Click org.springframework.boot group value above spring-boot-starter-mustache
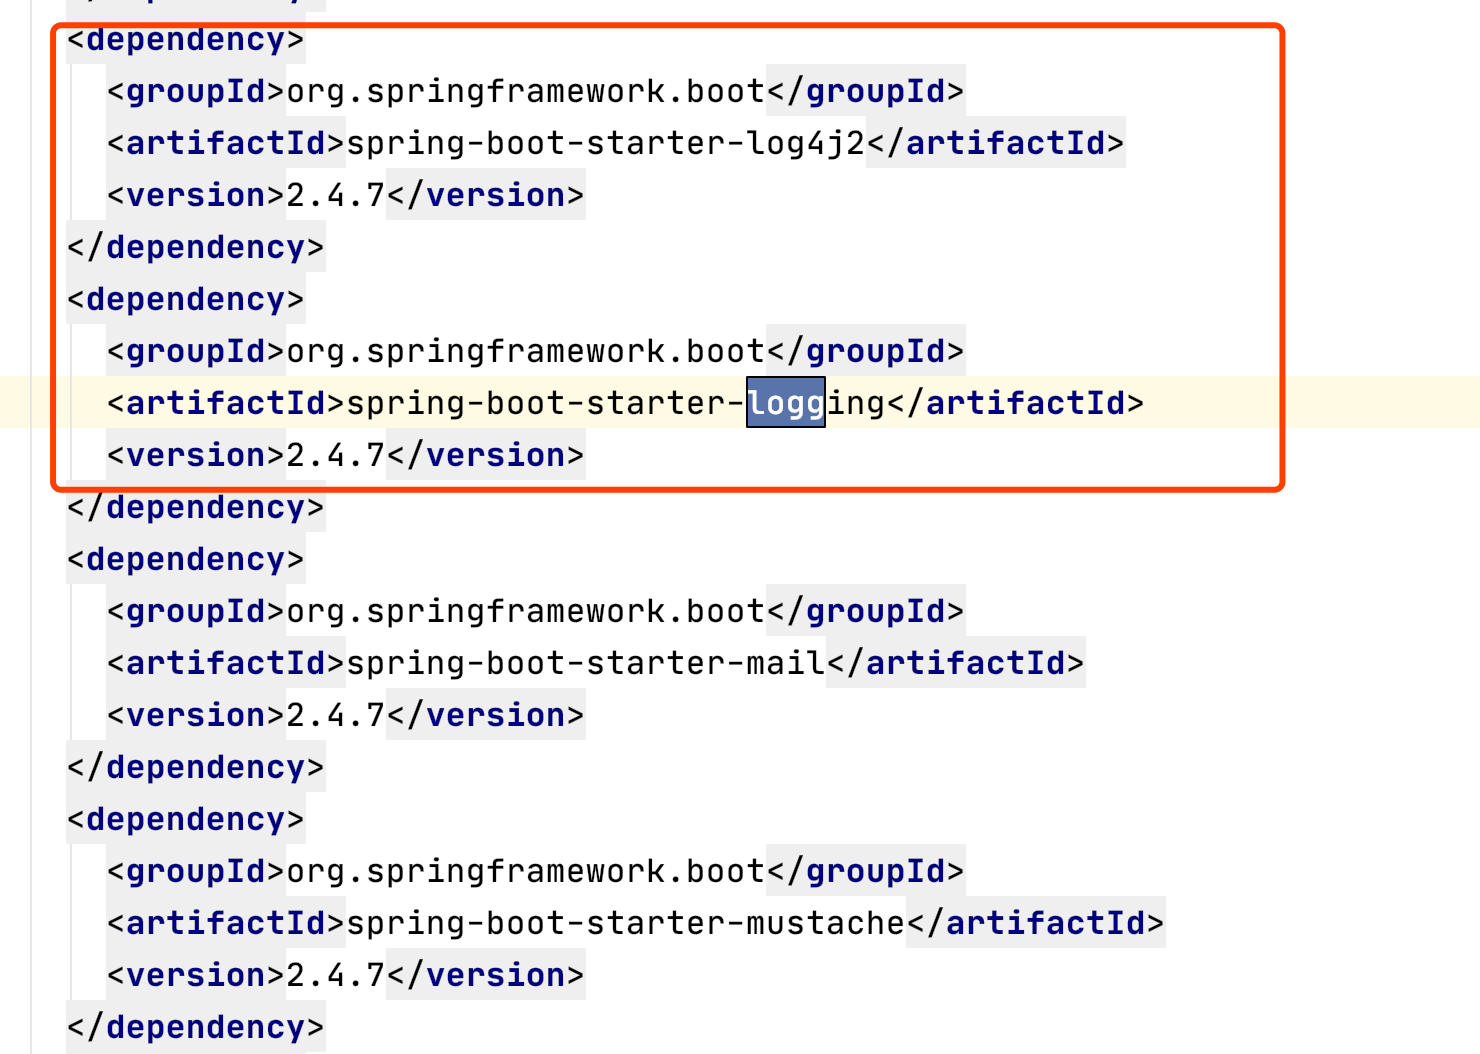The image size is (1480, 1054). (x=526, y=871)
